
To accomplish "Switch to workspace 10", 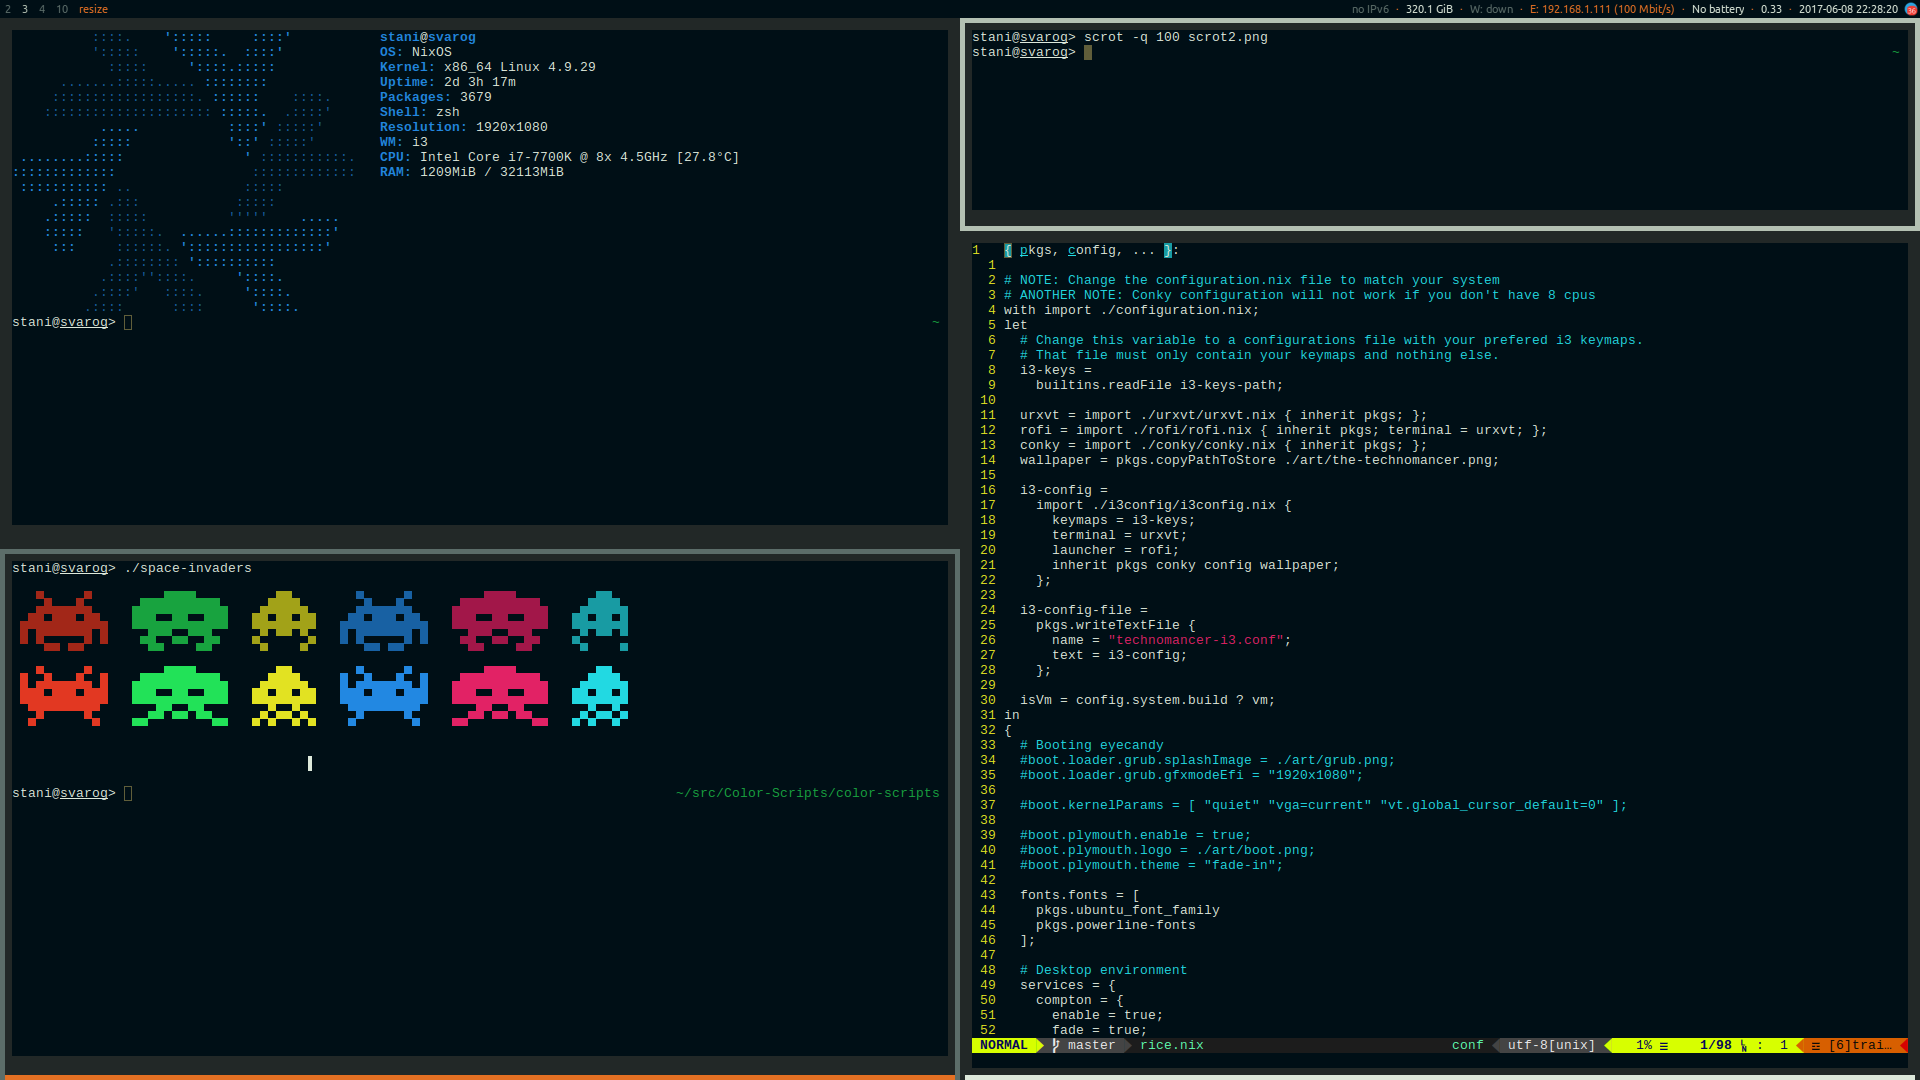I will click(x=62, y=9).
